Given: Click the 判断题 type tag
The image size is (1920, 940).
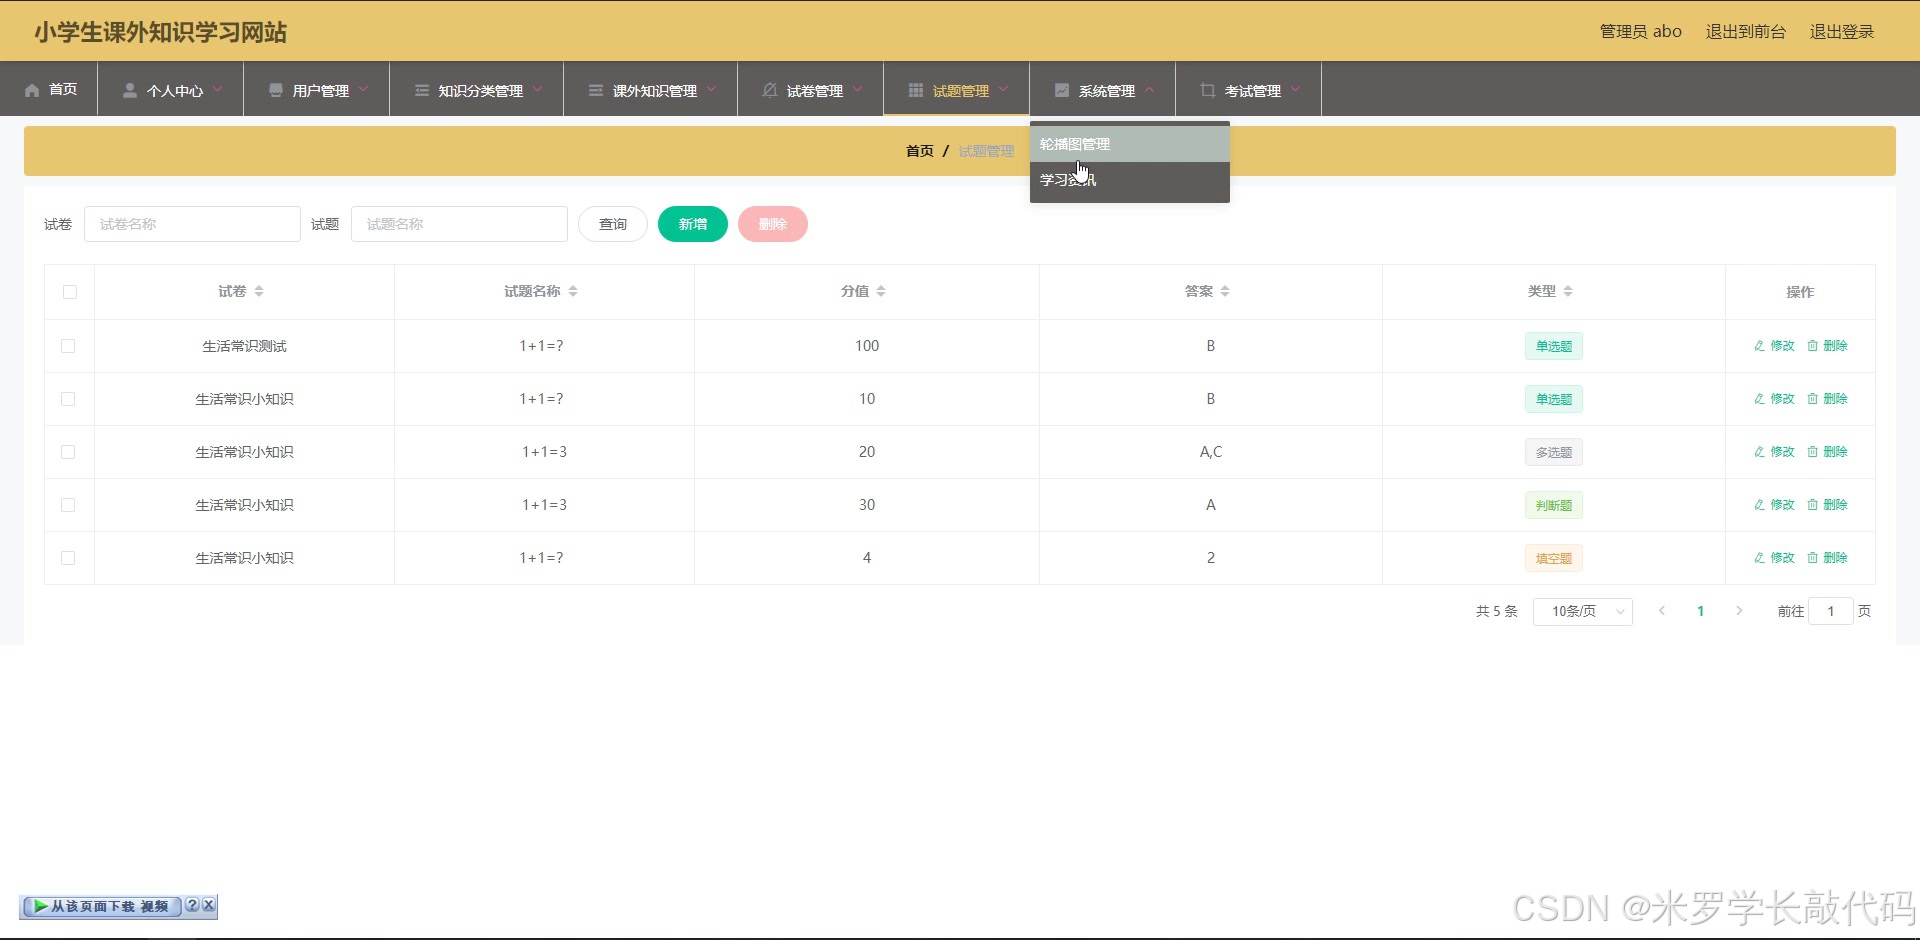Looking at the screenshot, I should point(1553,505).
